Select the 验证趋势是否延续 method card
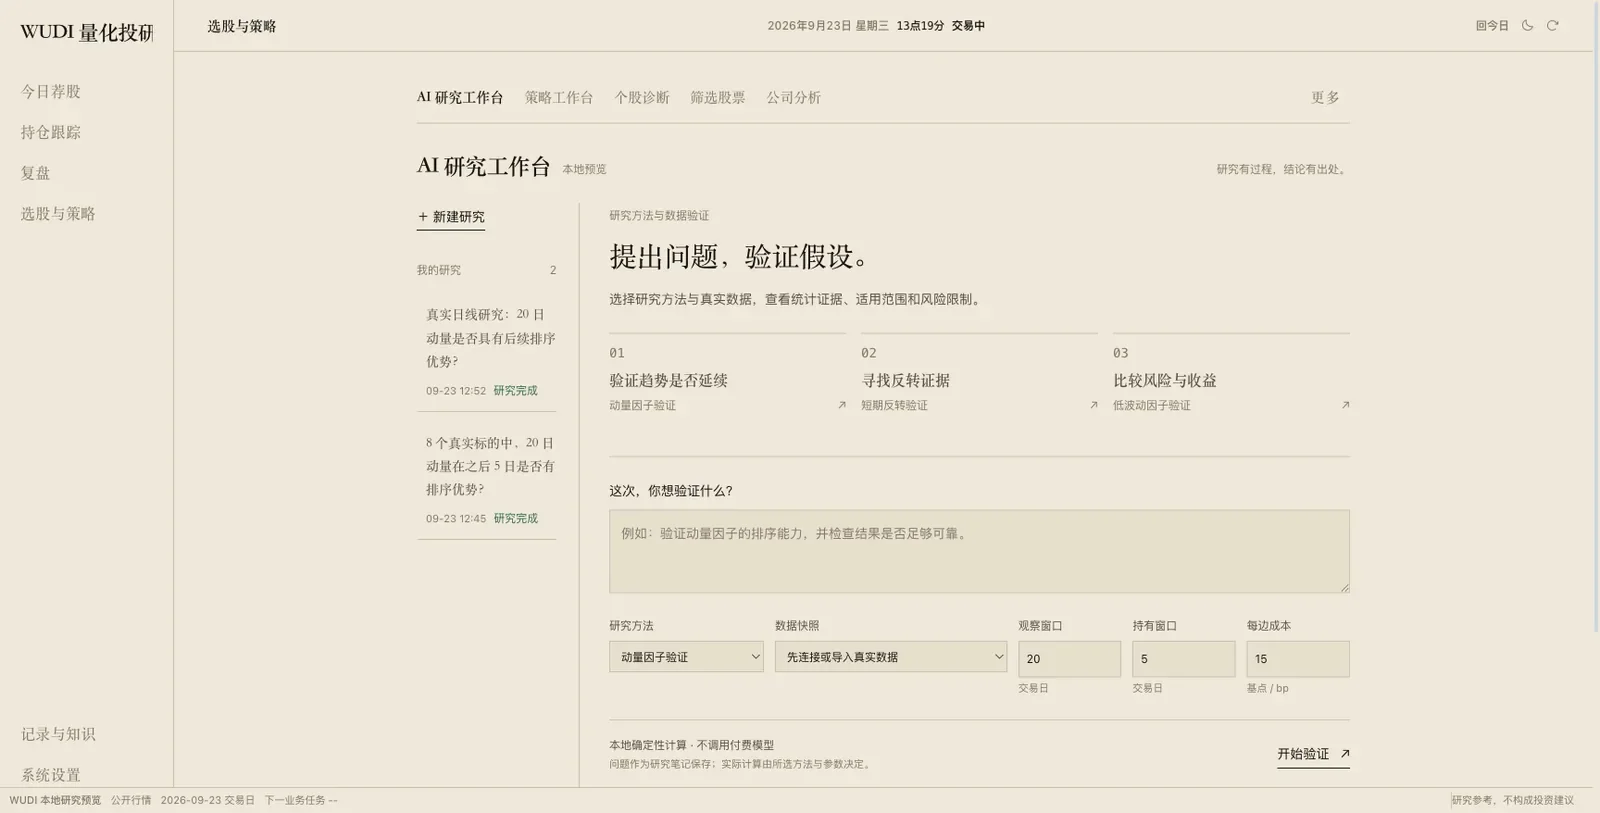The width and height of the screenshot is (1600, 813). [x=728, y=380]
